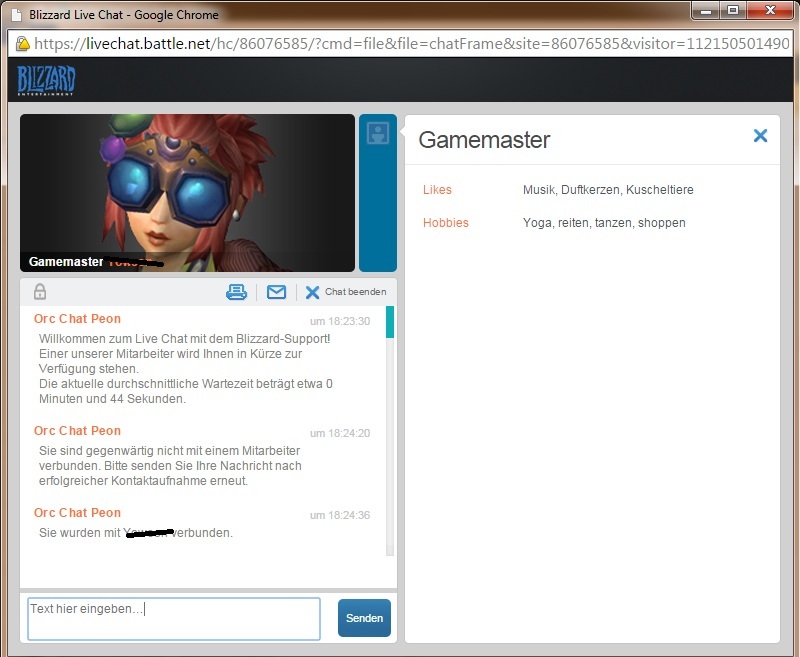Click the 'Sie sind gegenwärtig nicht' message line
The height and width of the screenshot is (657, 800).
[x=169, y=451]
